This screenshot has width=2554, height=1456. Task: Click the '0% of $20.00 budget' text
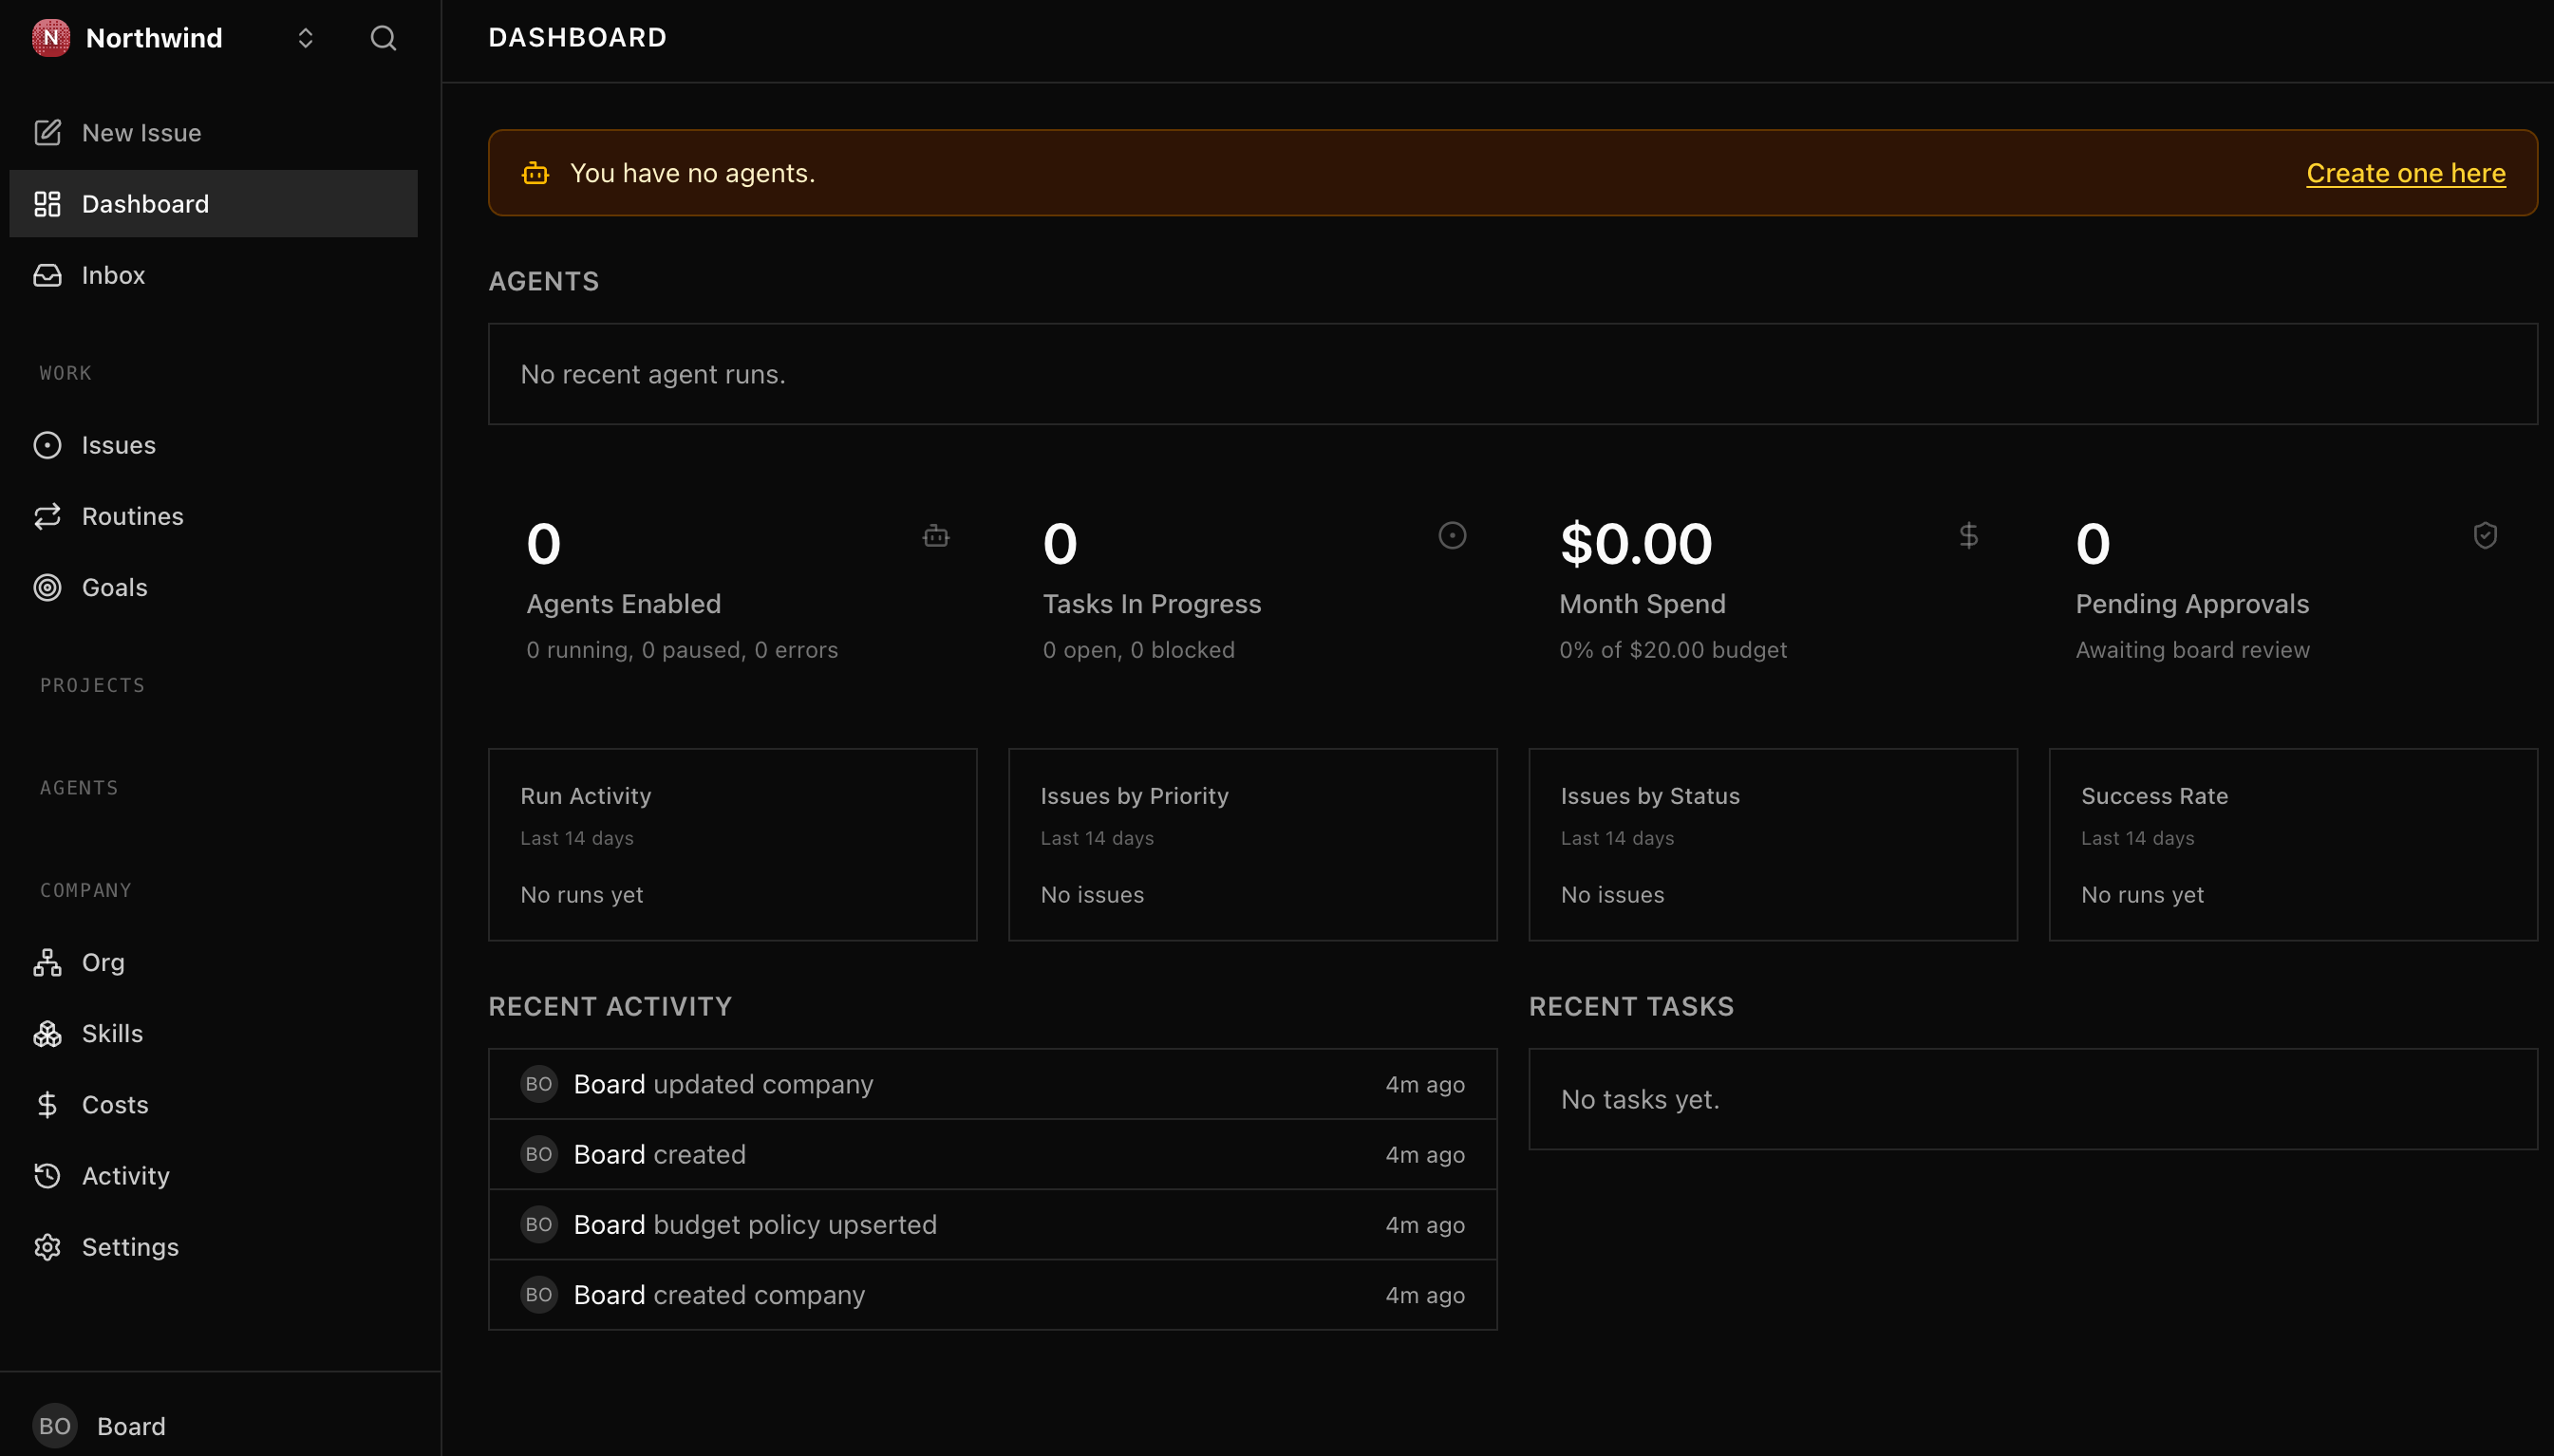1672,650
